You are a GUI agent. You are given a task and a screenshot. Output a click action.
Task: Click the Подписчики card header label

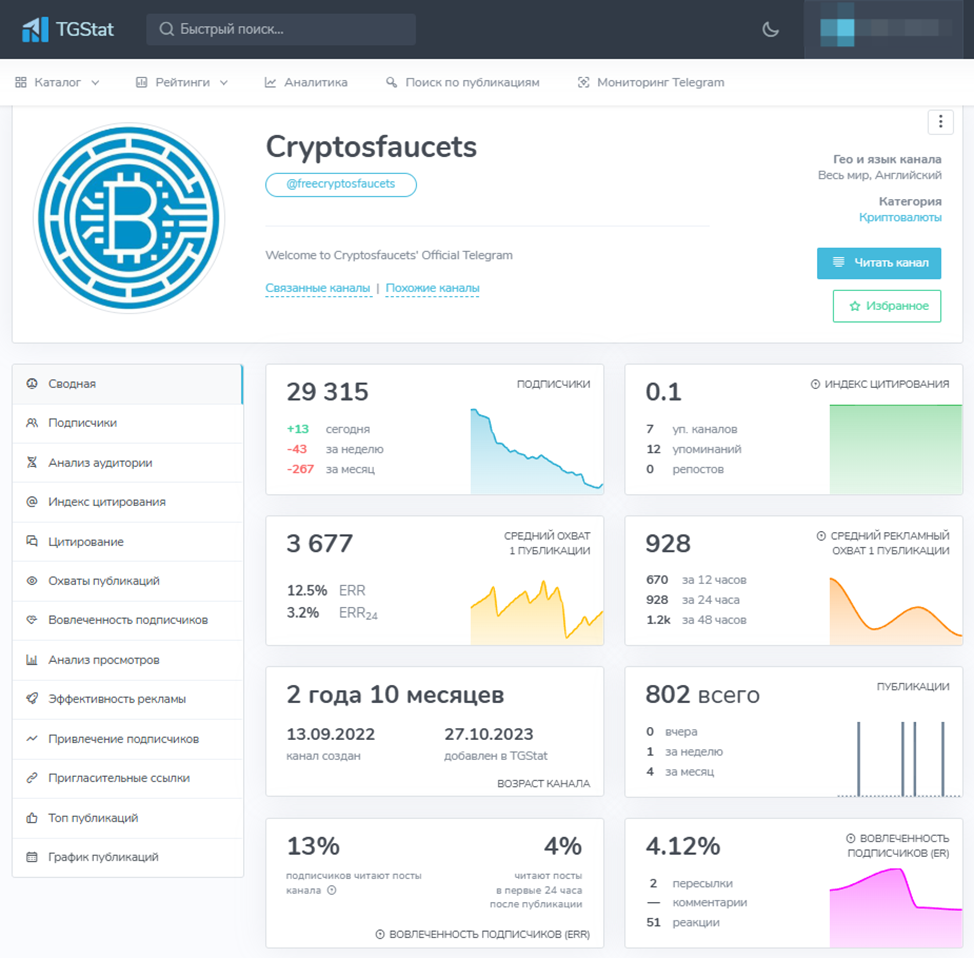[x=553, y=384]
